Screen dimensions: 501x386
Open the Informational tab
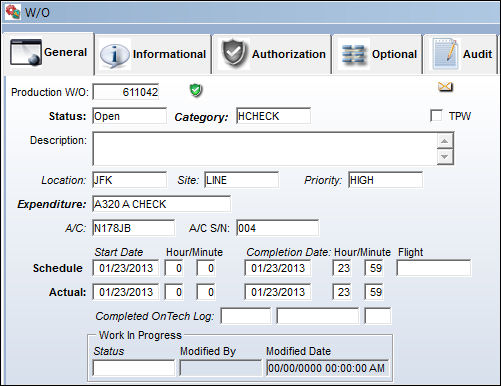153,54
